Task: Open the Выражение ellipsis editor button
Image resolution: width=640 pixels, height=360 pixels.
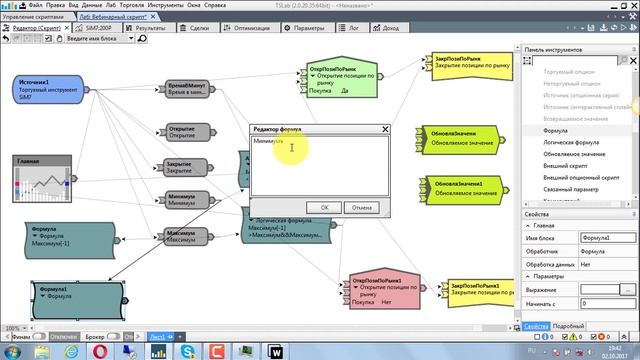Action: [628, 290]
